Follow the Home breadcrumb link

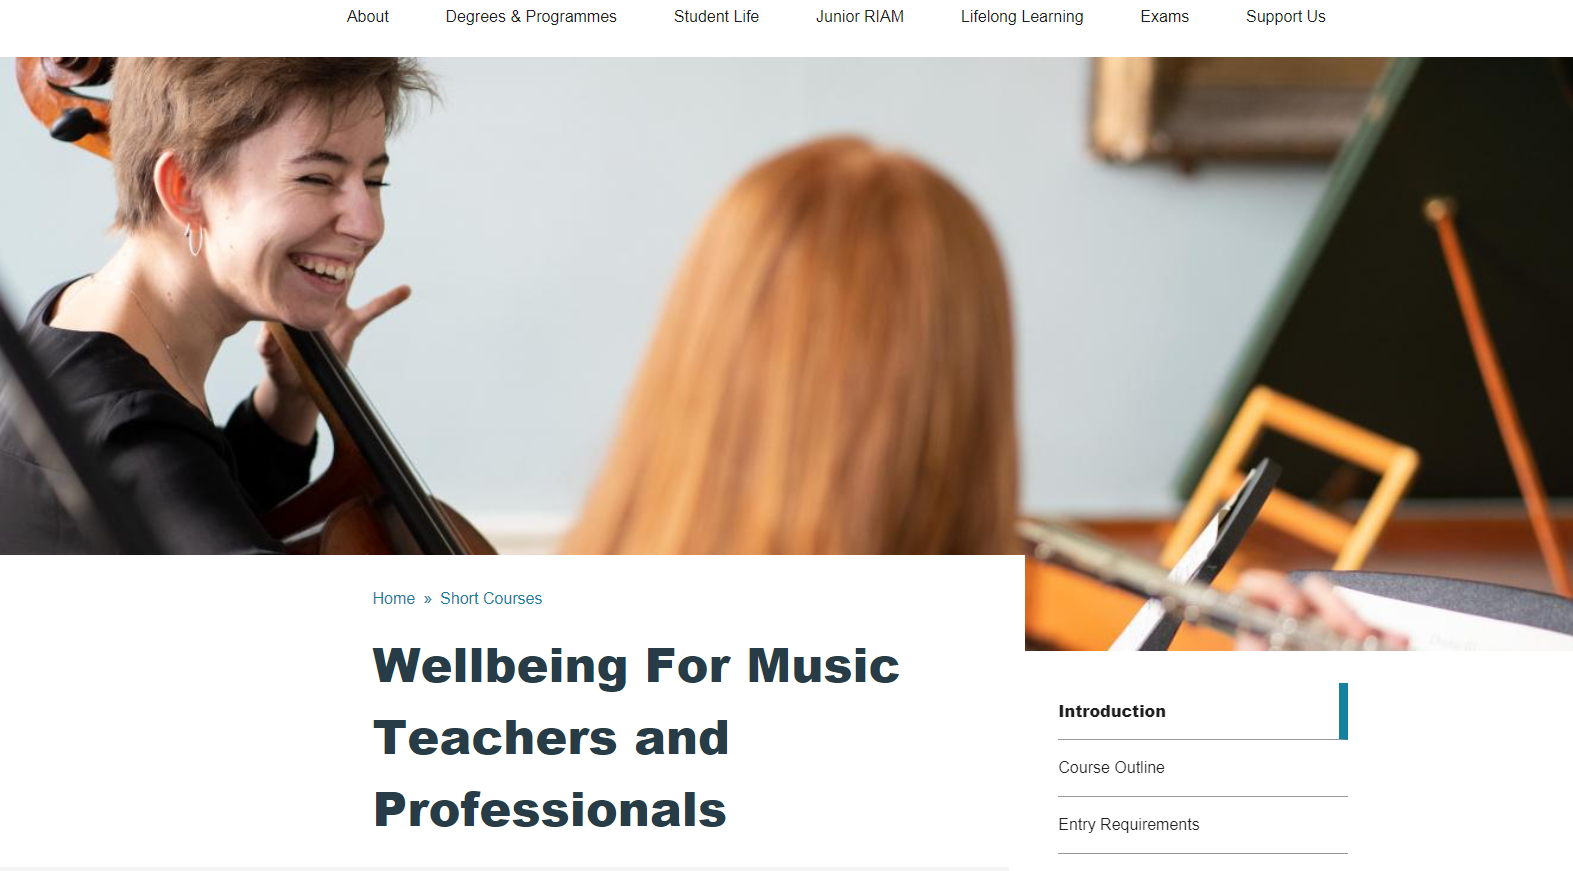coord(393,598)
